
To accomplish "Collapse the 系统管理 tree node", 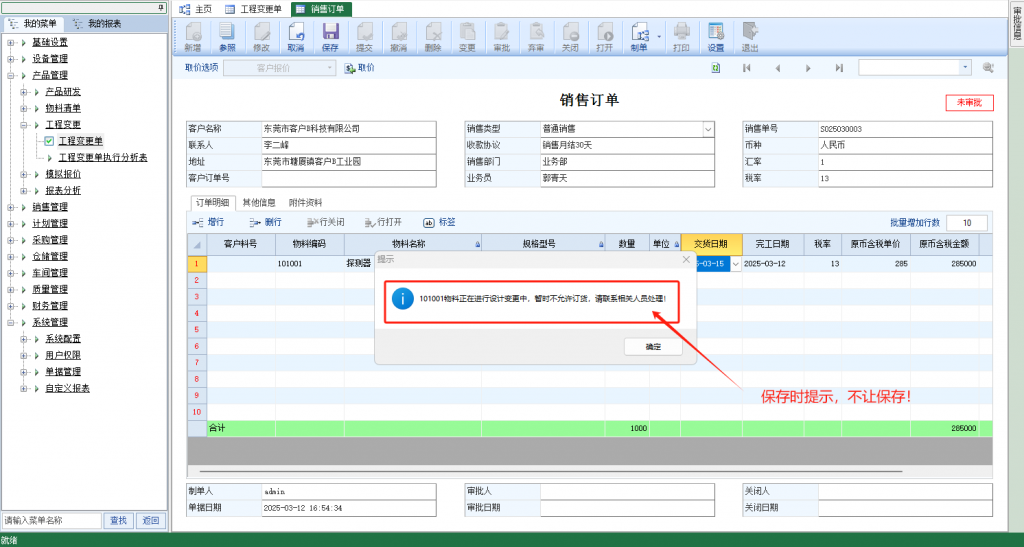I will pos(10,322).
